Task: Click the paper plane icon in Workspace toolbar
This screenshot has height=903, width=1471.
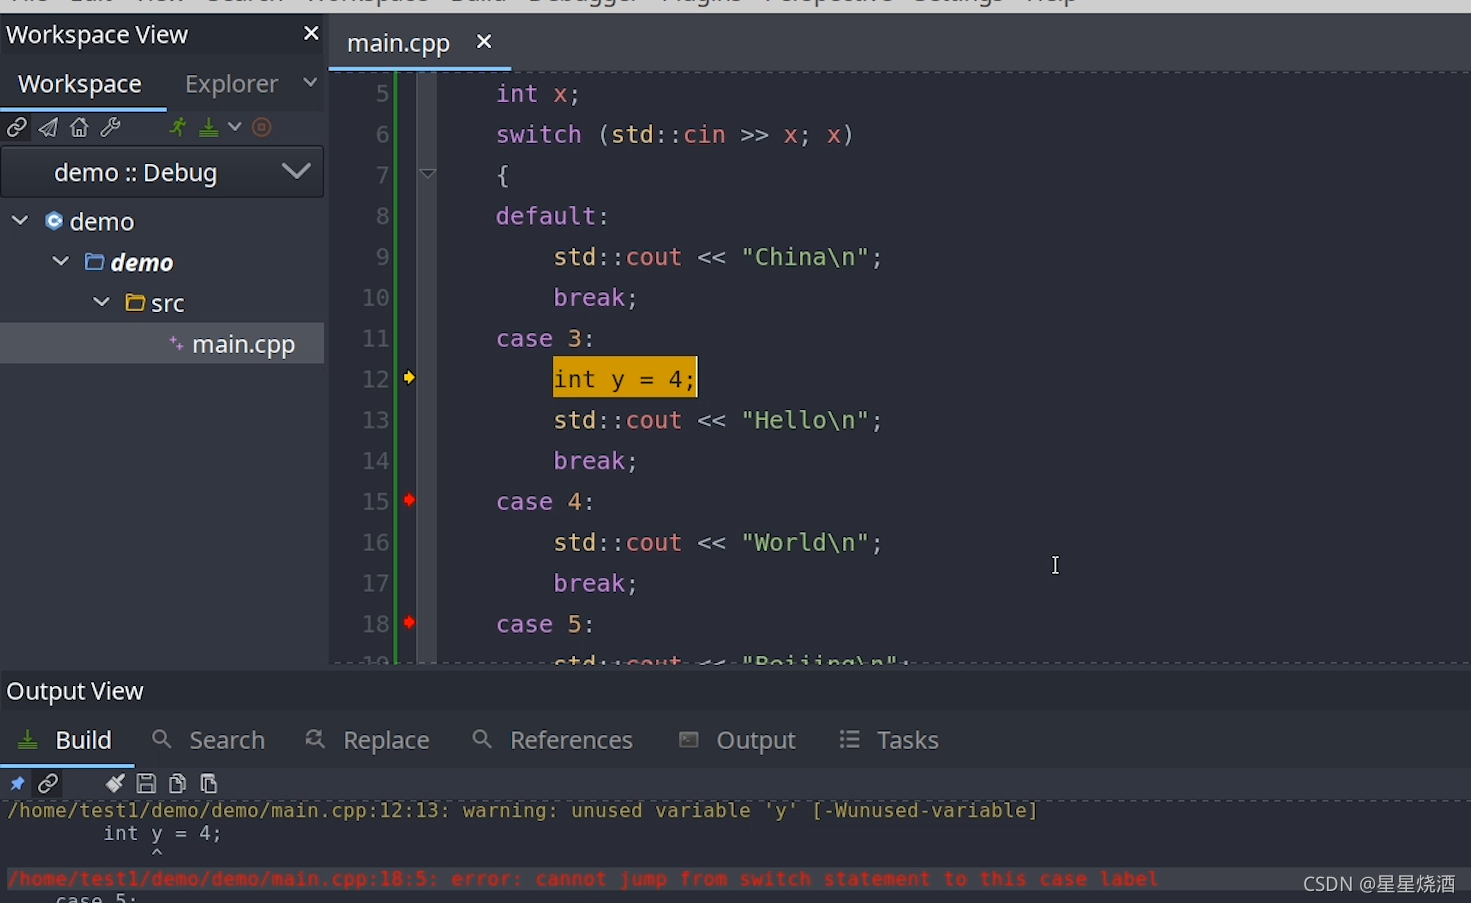Action: [x=48, y=127]
